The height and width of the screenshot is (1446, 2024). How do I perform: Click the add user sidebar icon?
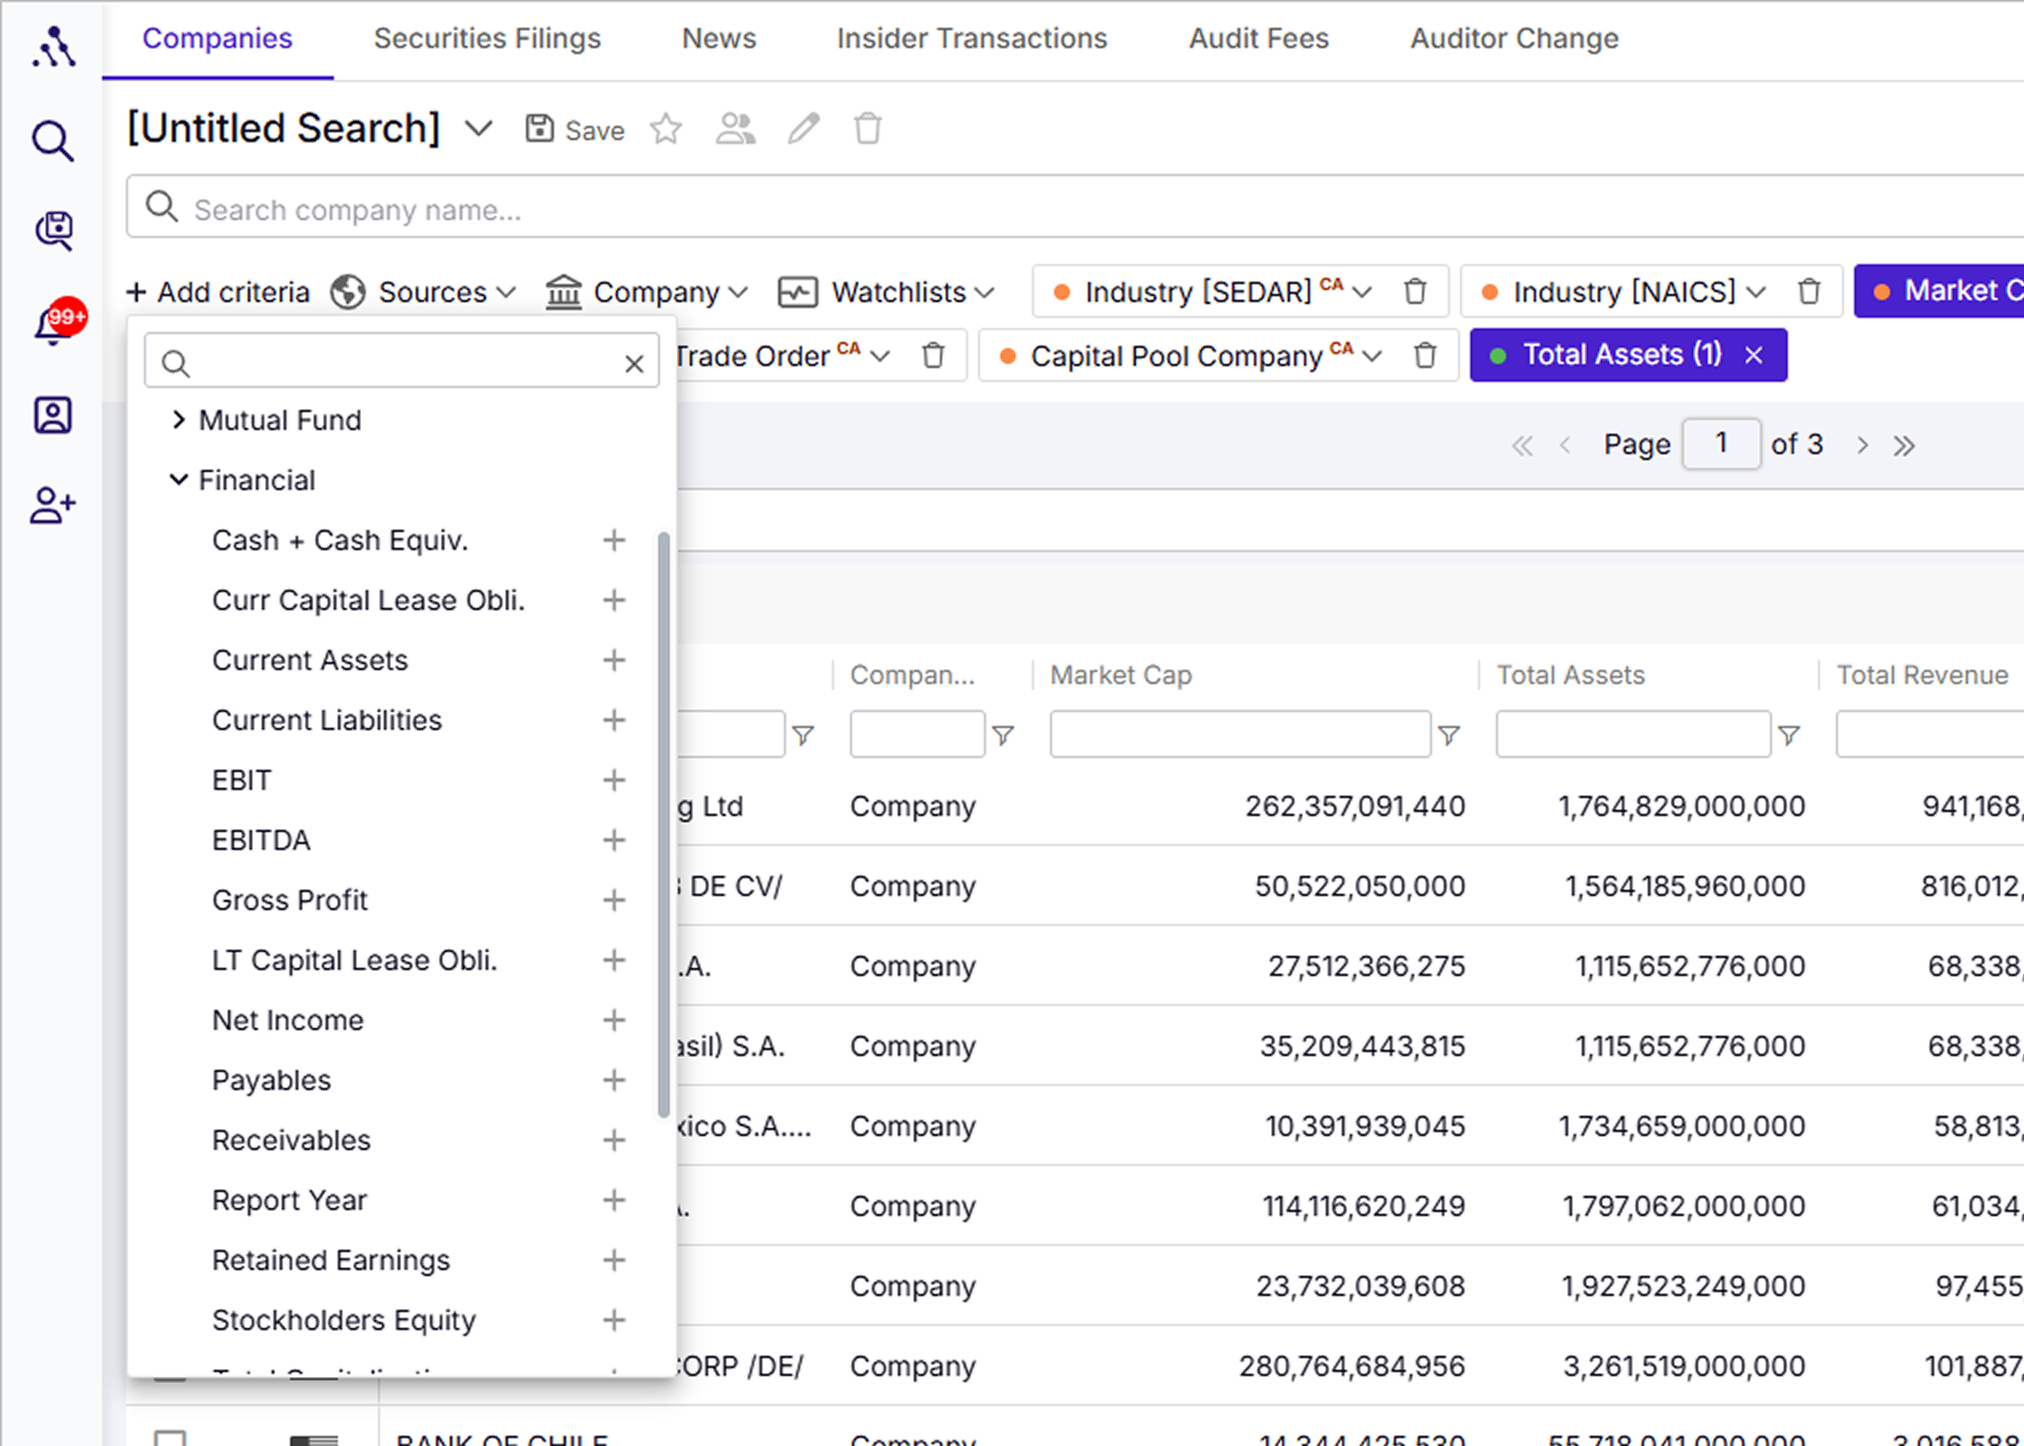[x=52, y=505]
